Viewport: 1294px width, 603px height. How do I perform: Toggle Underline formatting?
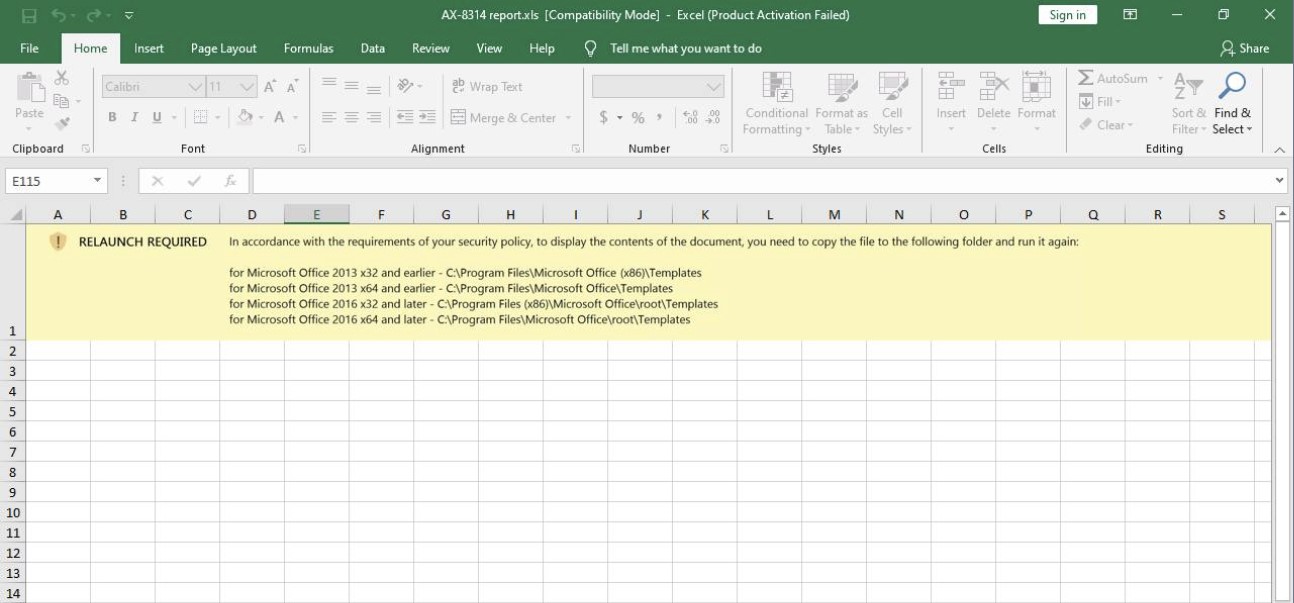[157, 118]
